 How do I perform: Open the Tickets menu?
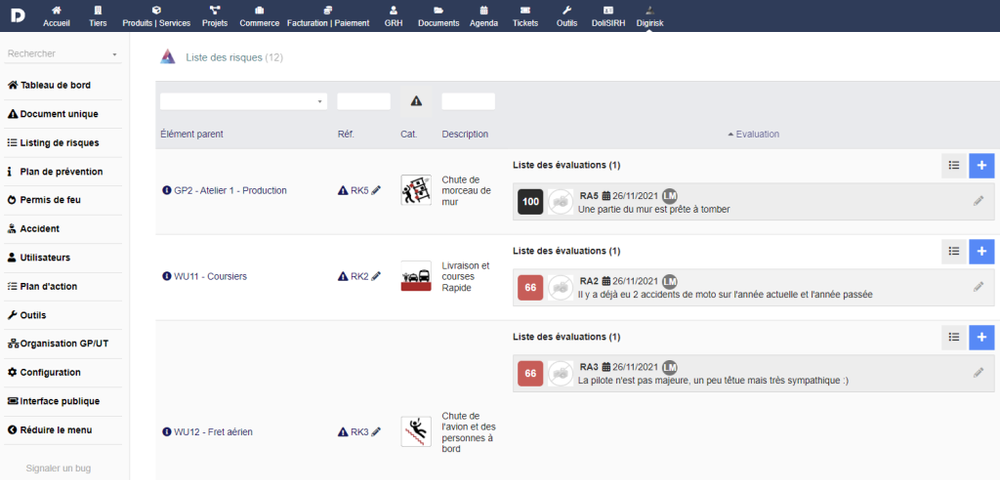525,16
